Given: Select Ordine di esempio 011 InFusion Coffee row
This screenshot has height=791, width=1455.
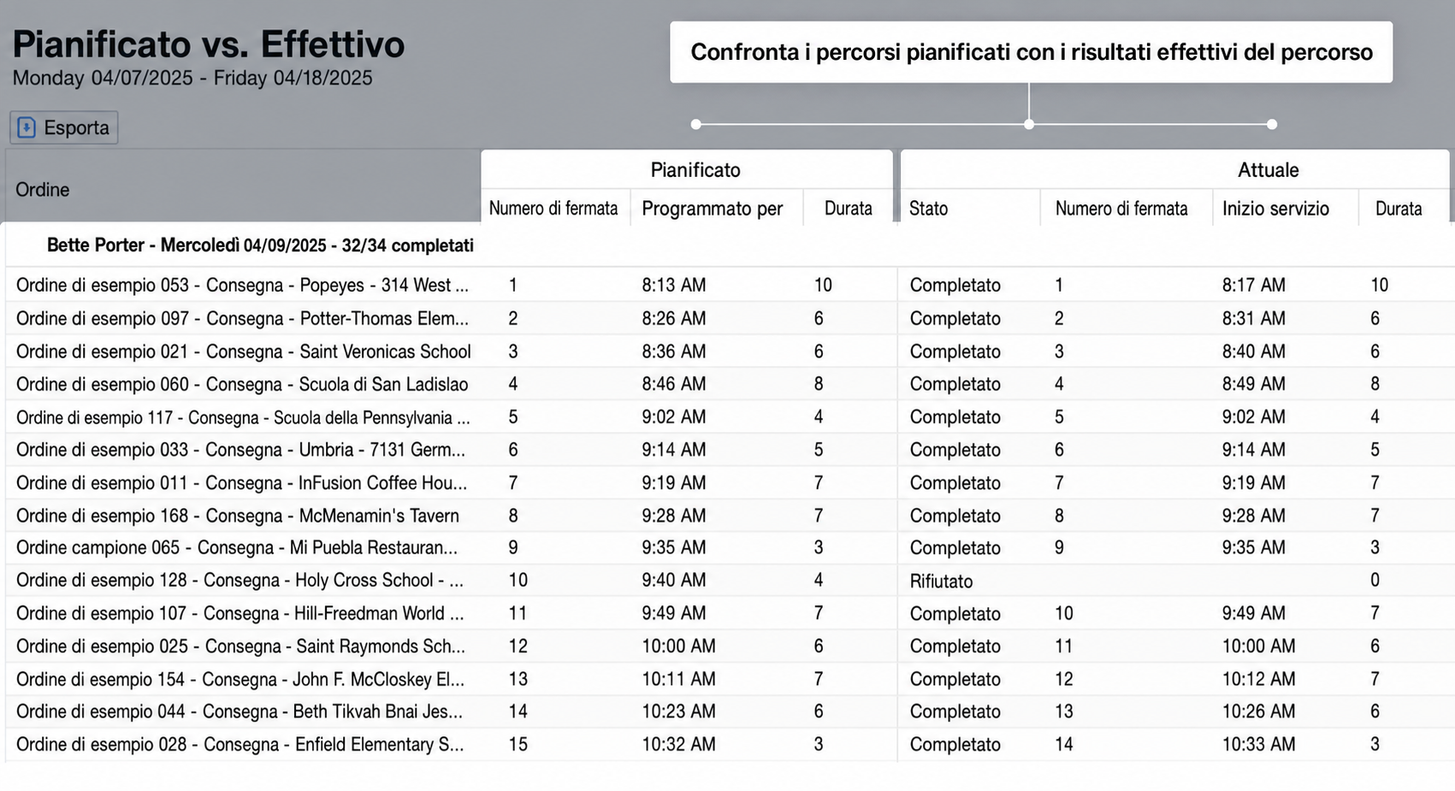Looking at the screenshot, I should 729,483.
